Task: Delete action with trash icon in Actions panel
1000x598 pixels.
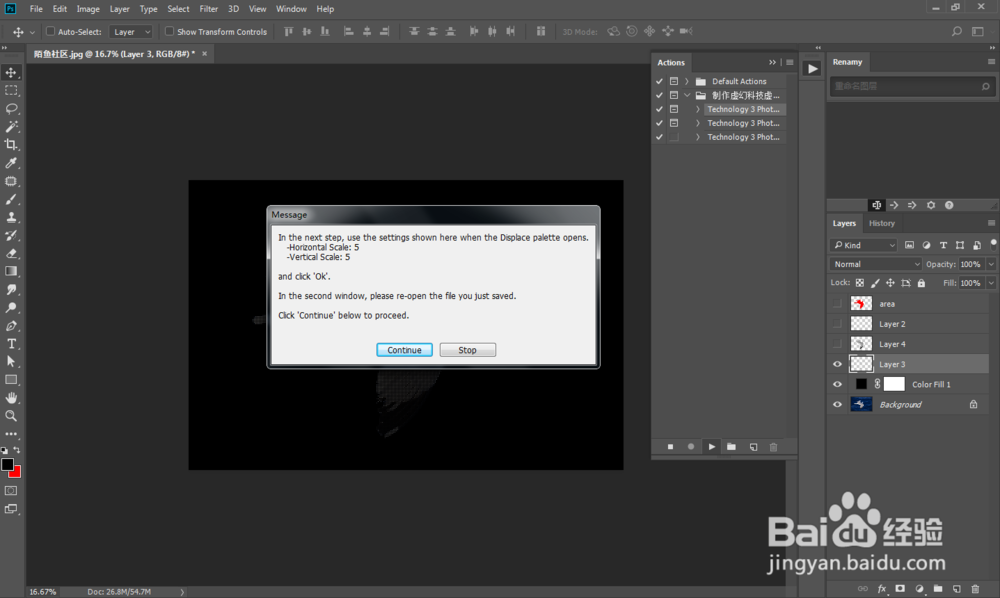Action: [x=774, y=447]
